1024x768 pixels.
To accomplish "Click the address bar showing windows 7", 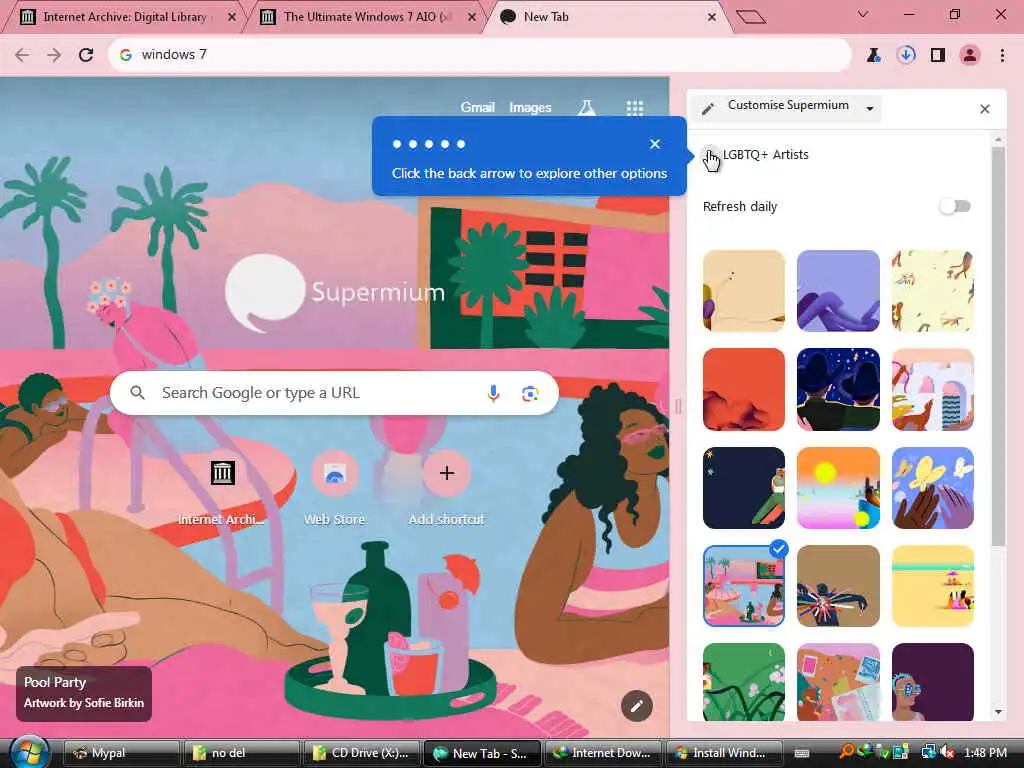I will 480,55.
